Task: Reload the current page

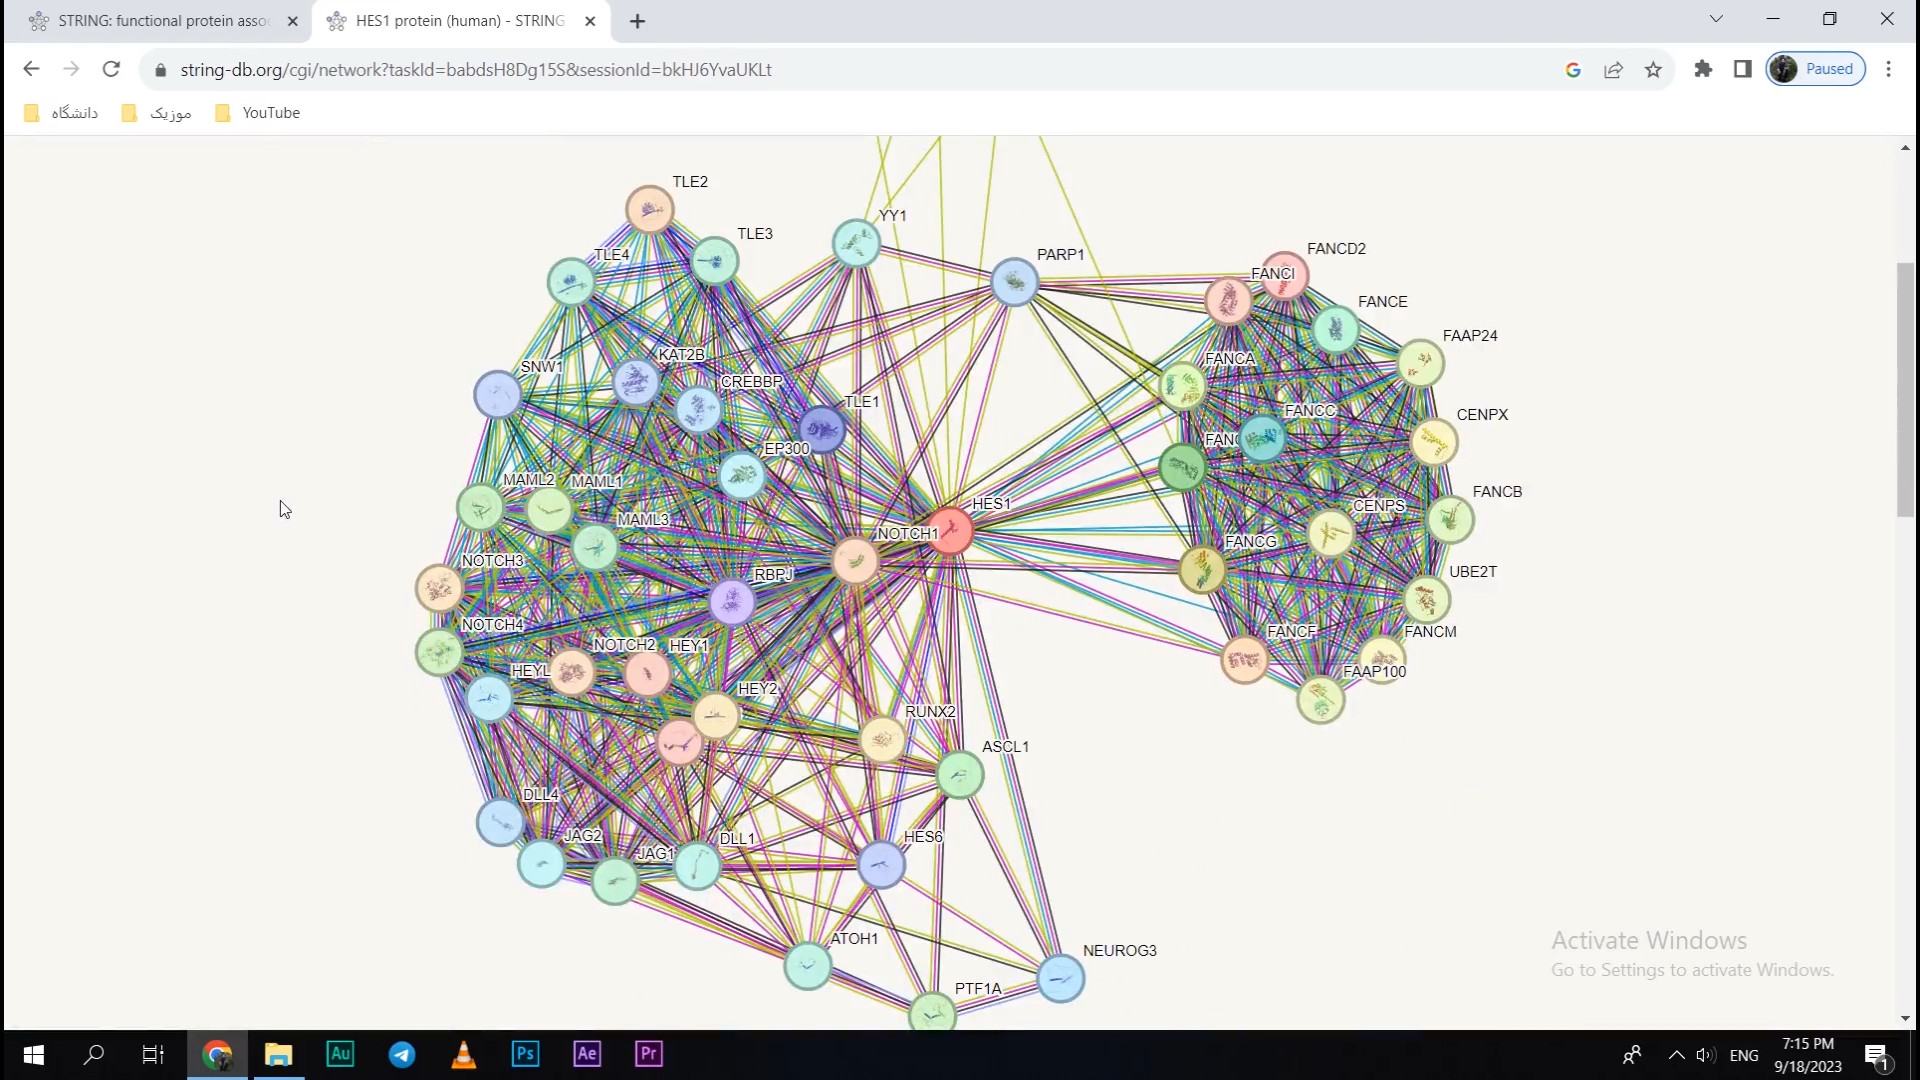Action: [x=111, y=70]
